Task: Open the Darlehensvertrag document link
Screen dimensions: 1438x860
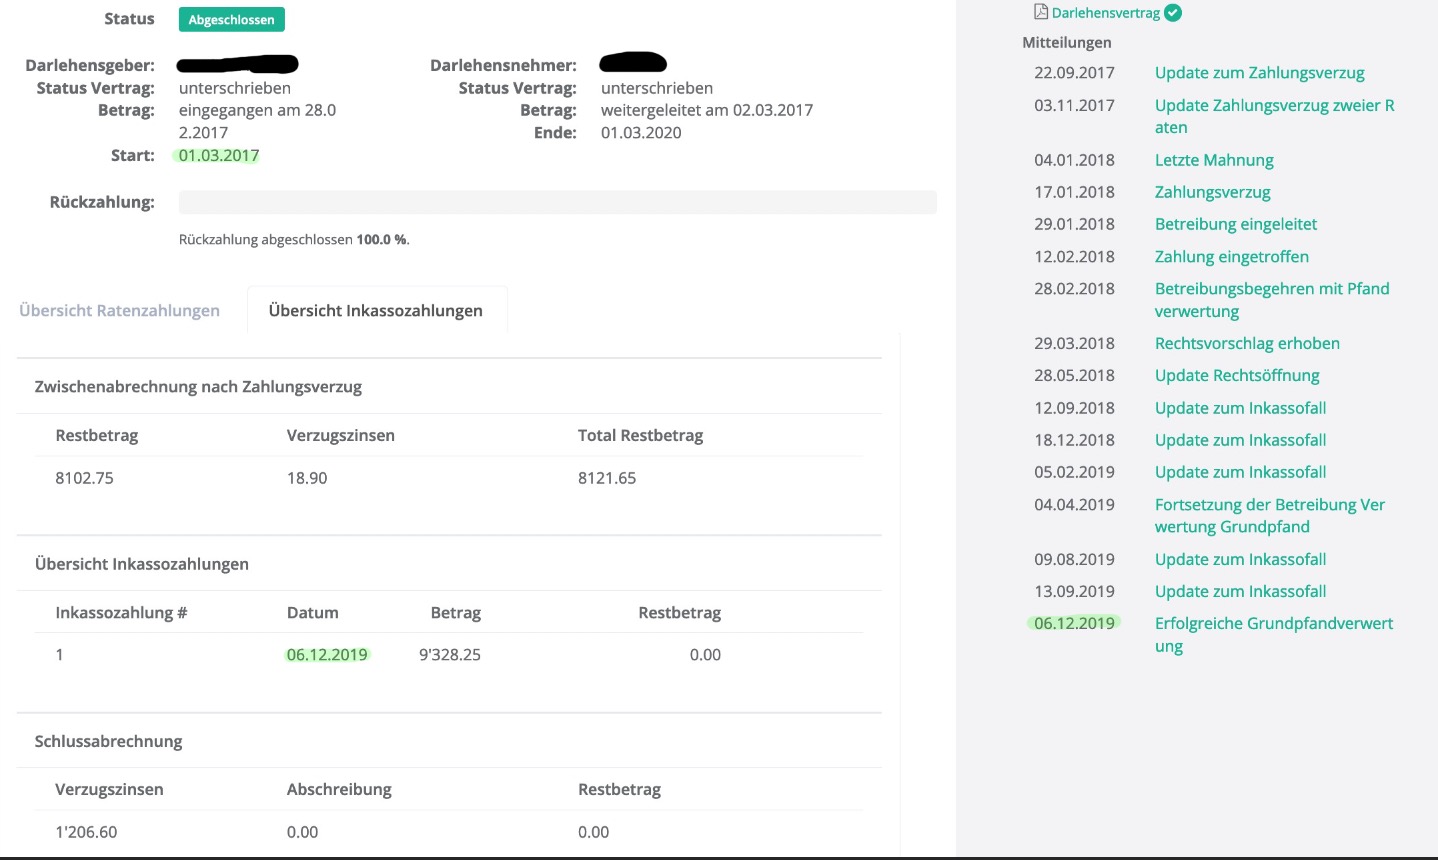Action: coord(1106,13)
